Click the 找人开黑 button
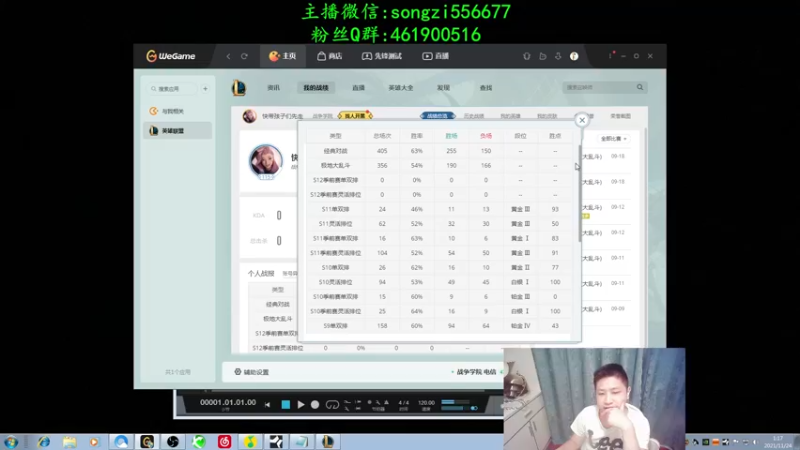The image size is (800, 450). pyautogui.click(x=355, y=116)
